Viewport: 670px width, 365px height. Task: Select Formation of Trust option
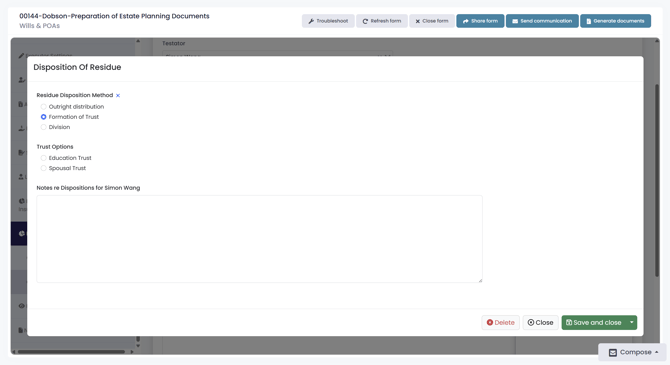point(43,117)
